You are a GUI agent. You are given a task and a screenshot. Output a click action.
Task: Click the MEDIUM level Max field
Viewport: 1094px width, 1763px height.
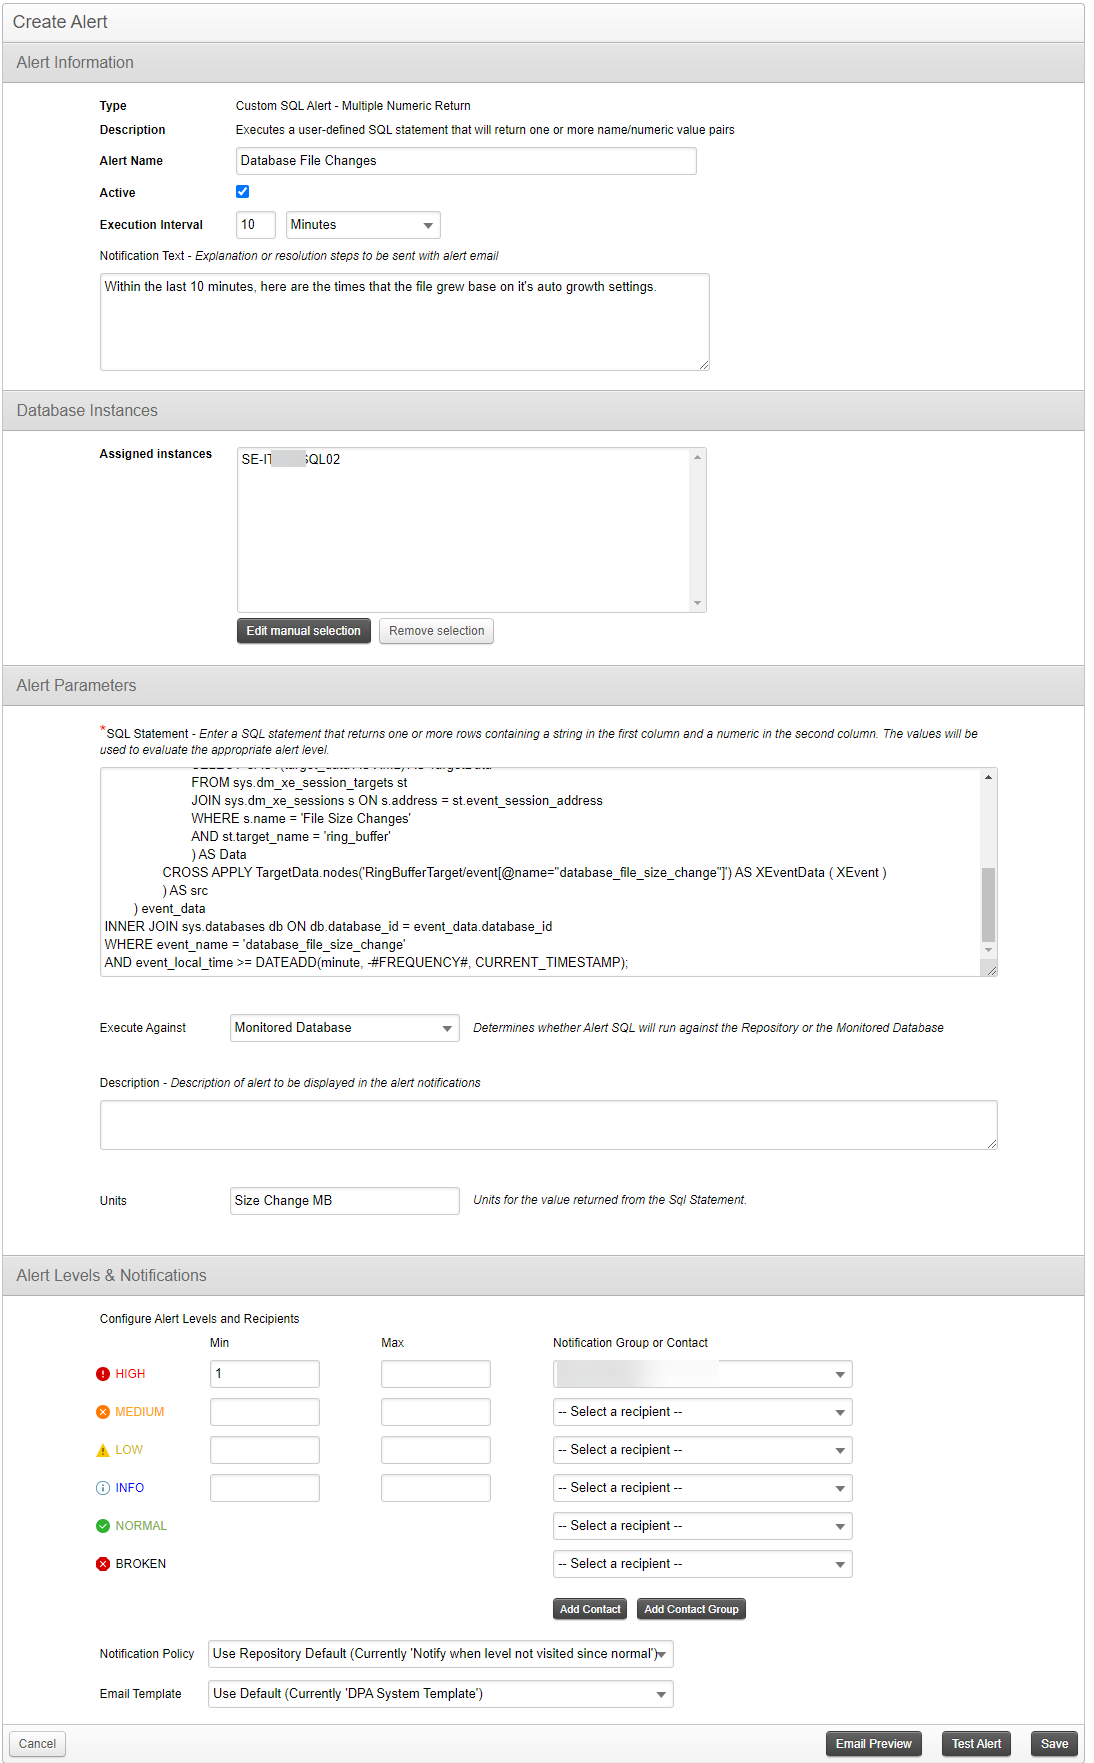click(x=436, y=1412)
